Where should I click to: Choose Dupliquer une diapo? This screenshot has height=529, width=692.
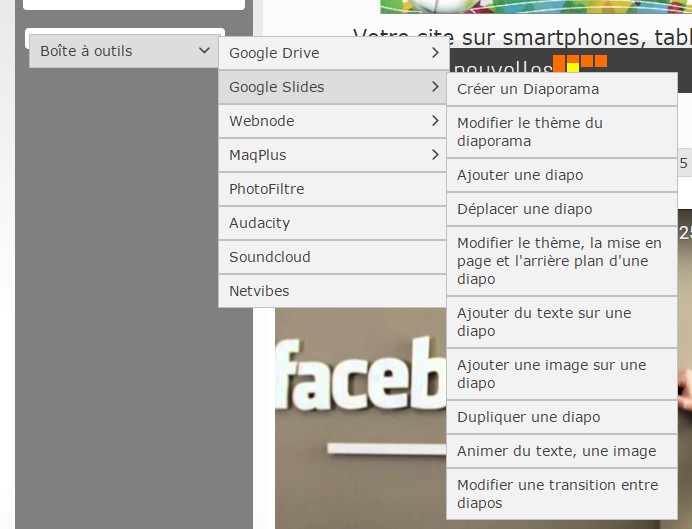click(x=562, y=417)
